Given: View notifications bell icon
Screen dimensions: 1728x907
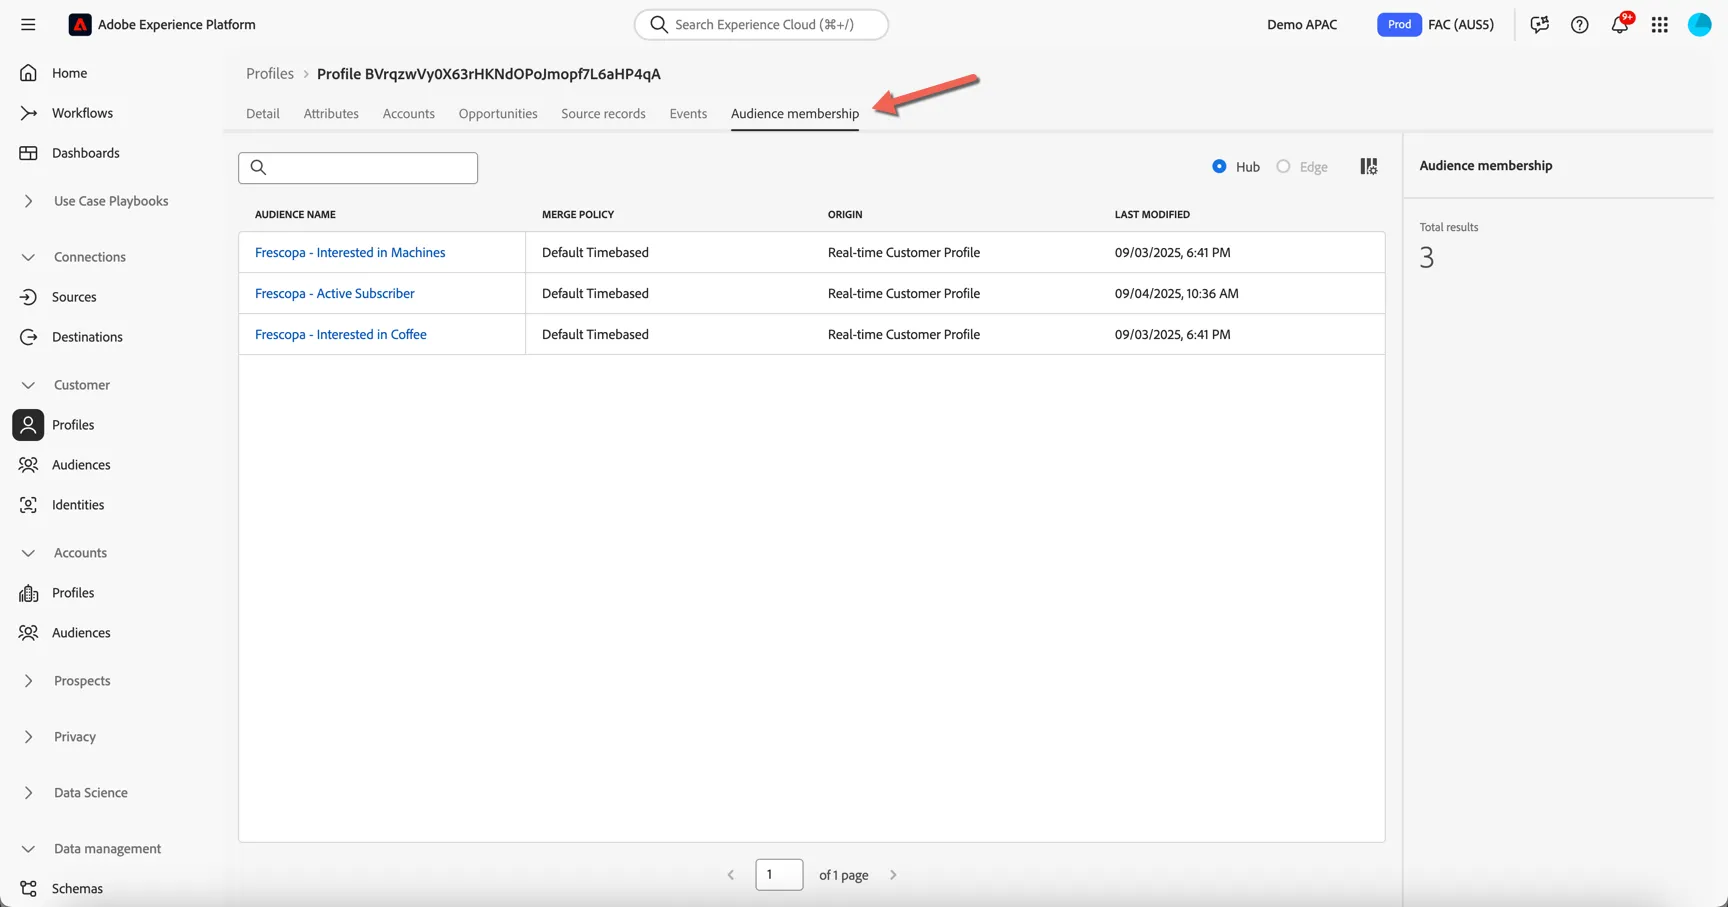Looking at the screenshot, I should pyautogui.click(x=1620, y=24).
